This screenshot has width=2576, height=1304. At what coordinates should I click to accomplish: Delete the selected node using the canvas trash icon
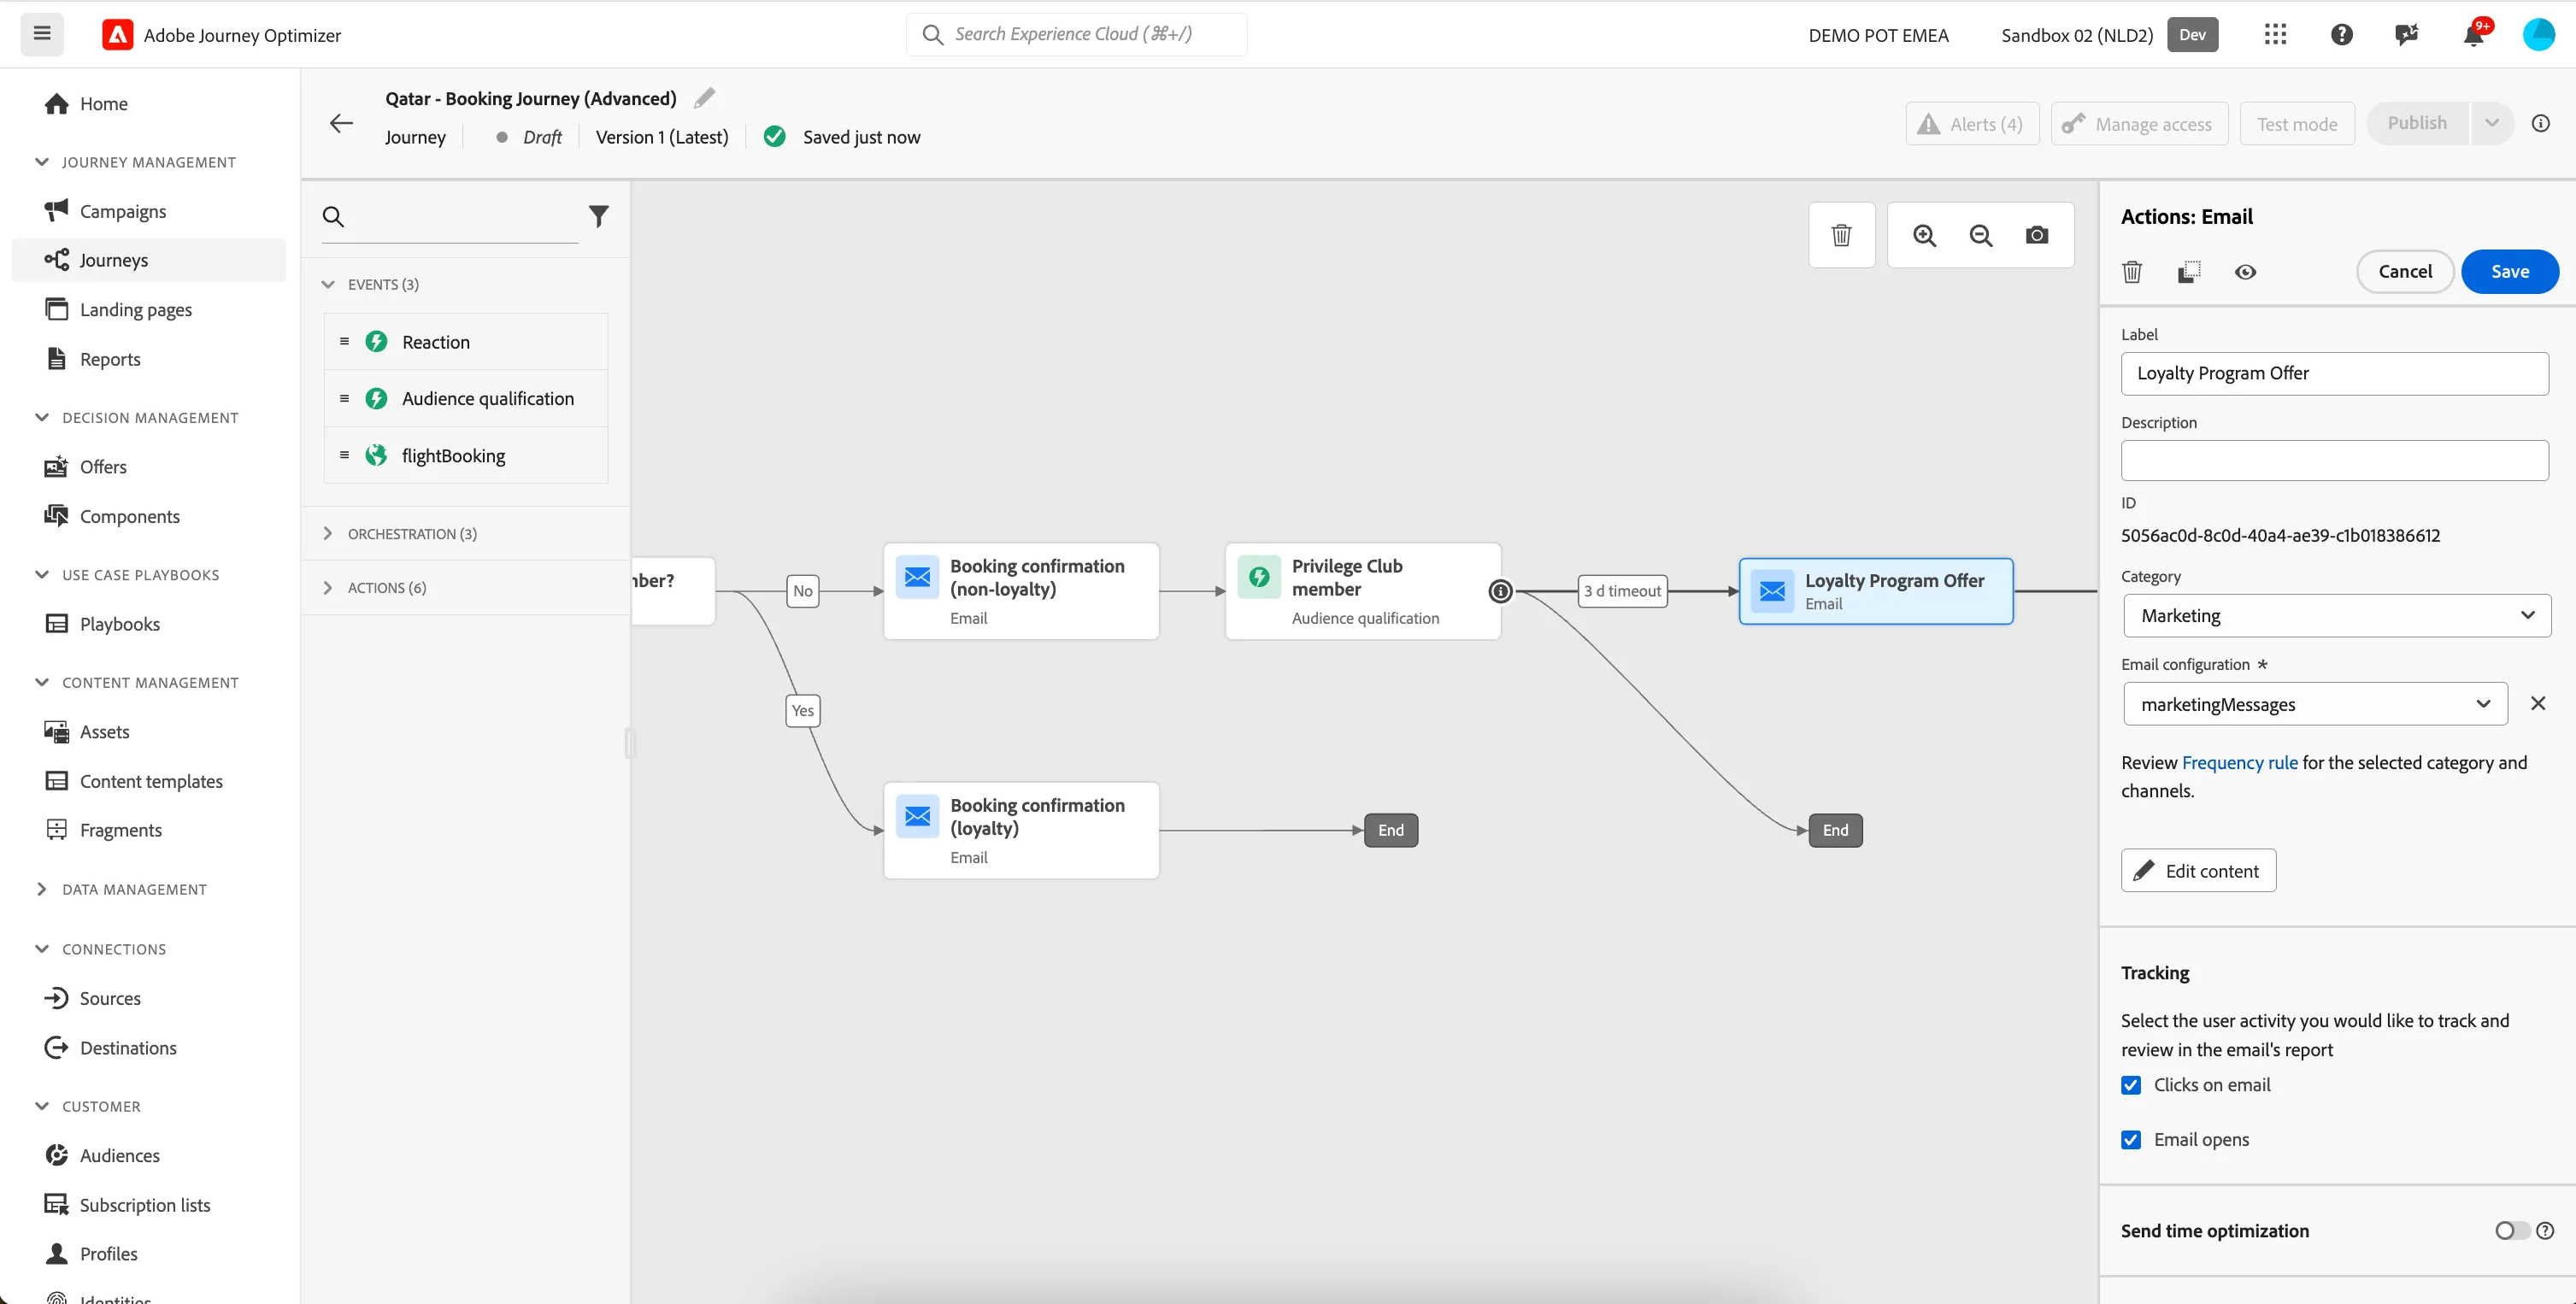1841,235
